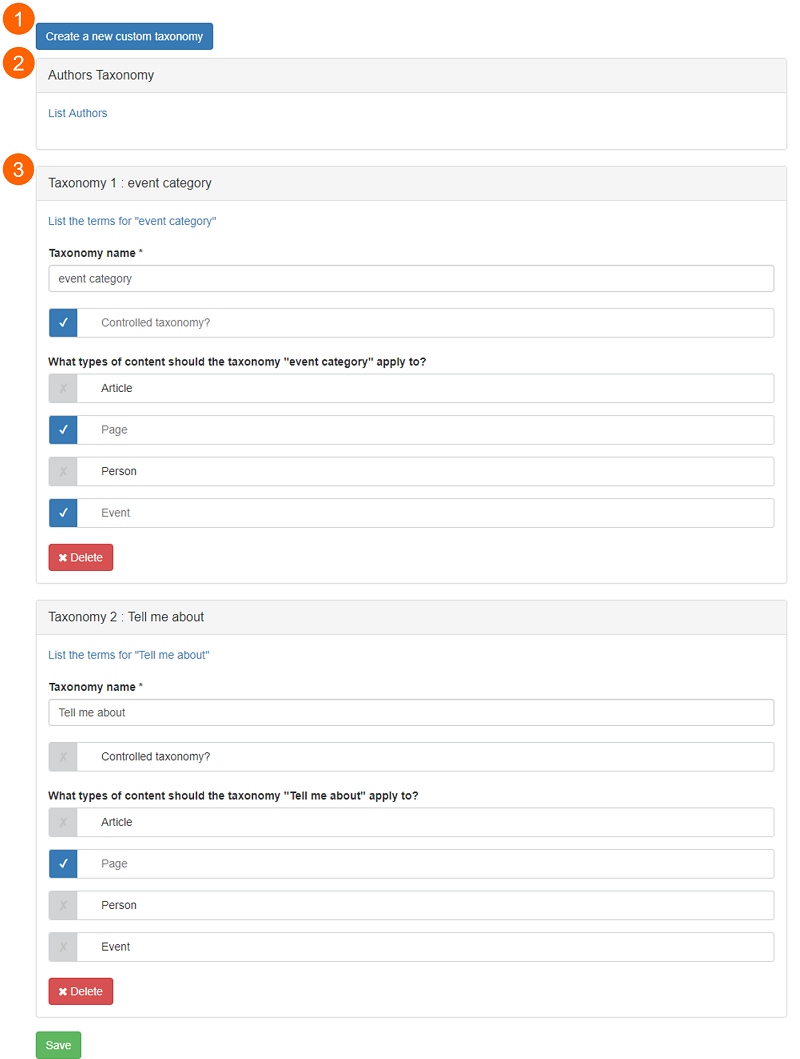Click orange step marker number 2

tap(18, 63)
